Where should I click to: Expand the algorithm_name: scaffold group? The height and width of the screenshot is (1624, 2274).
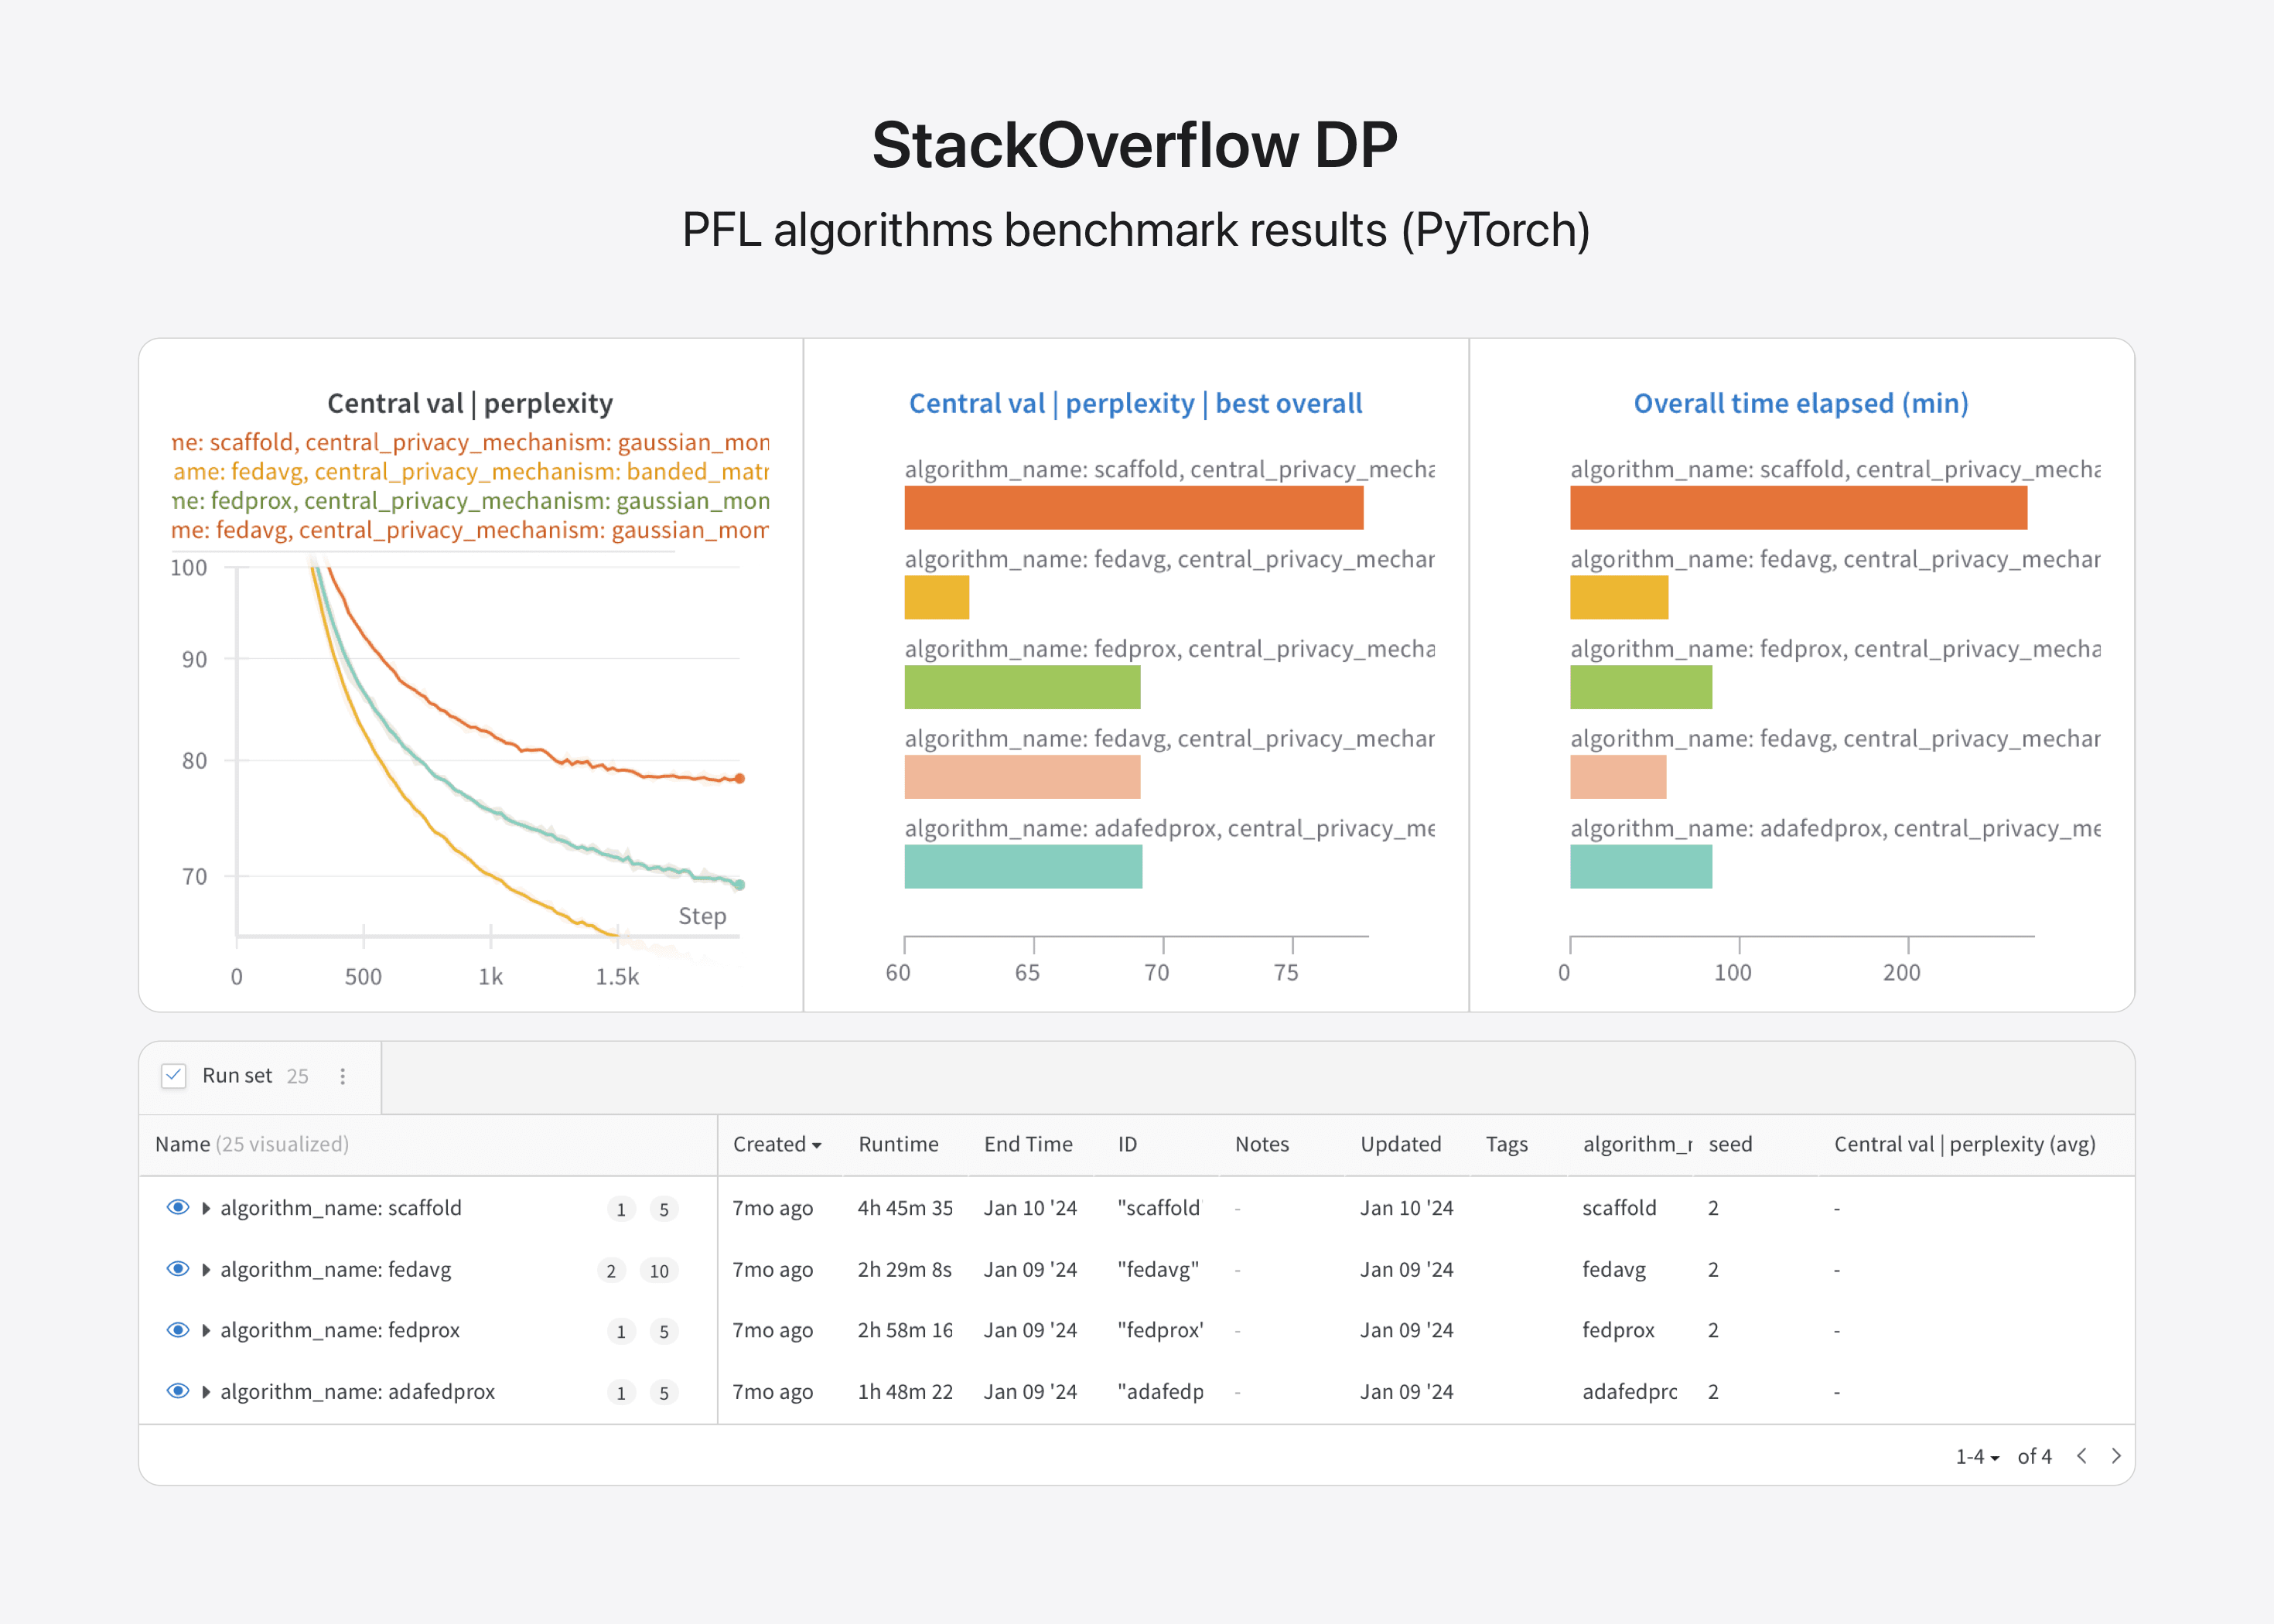point(206,1208)
